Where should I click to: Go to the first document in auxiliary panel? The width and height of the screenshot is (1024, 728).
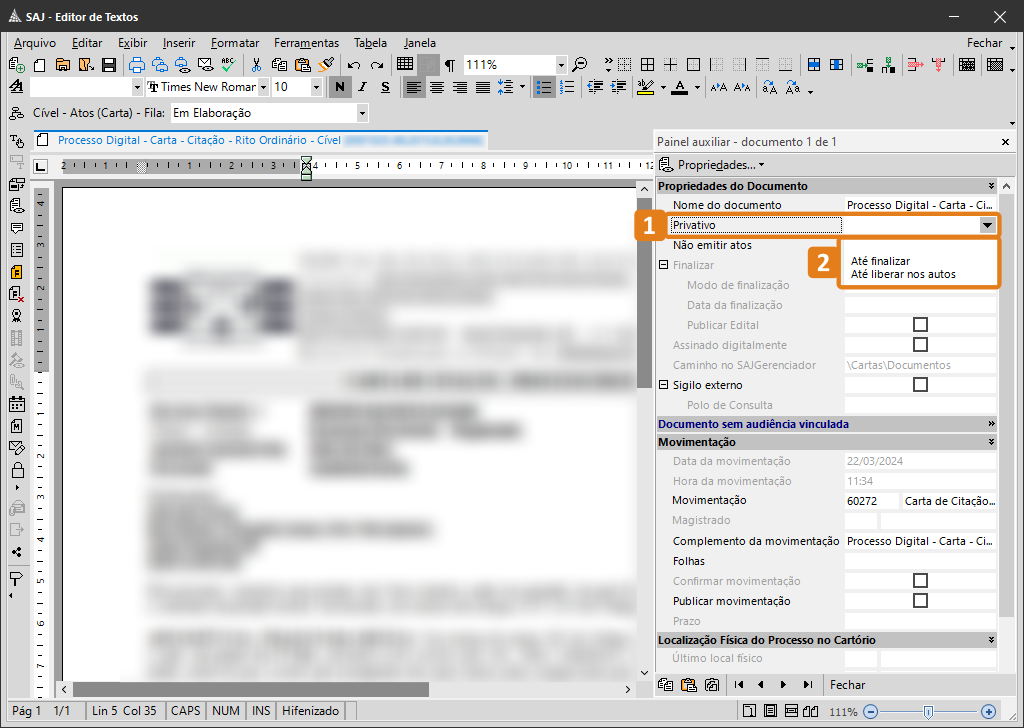coord(739,684)
